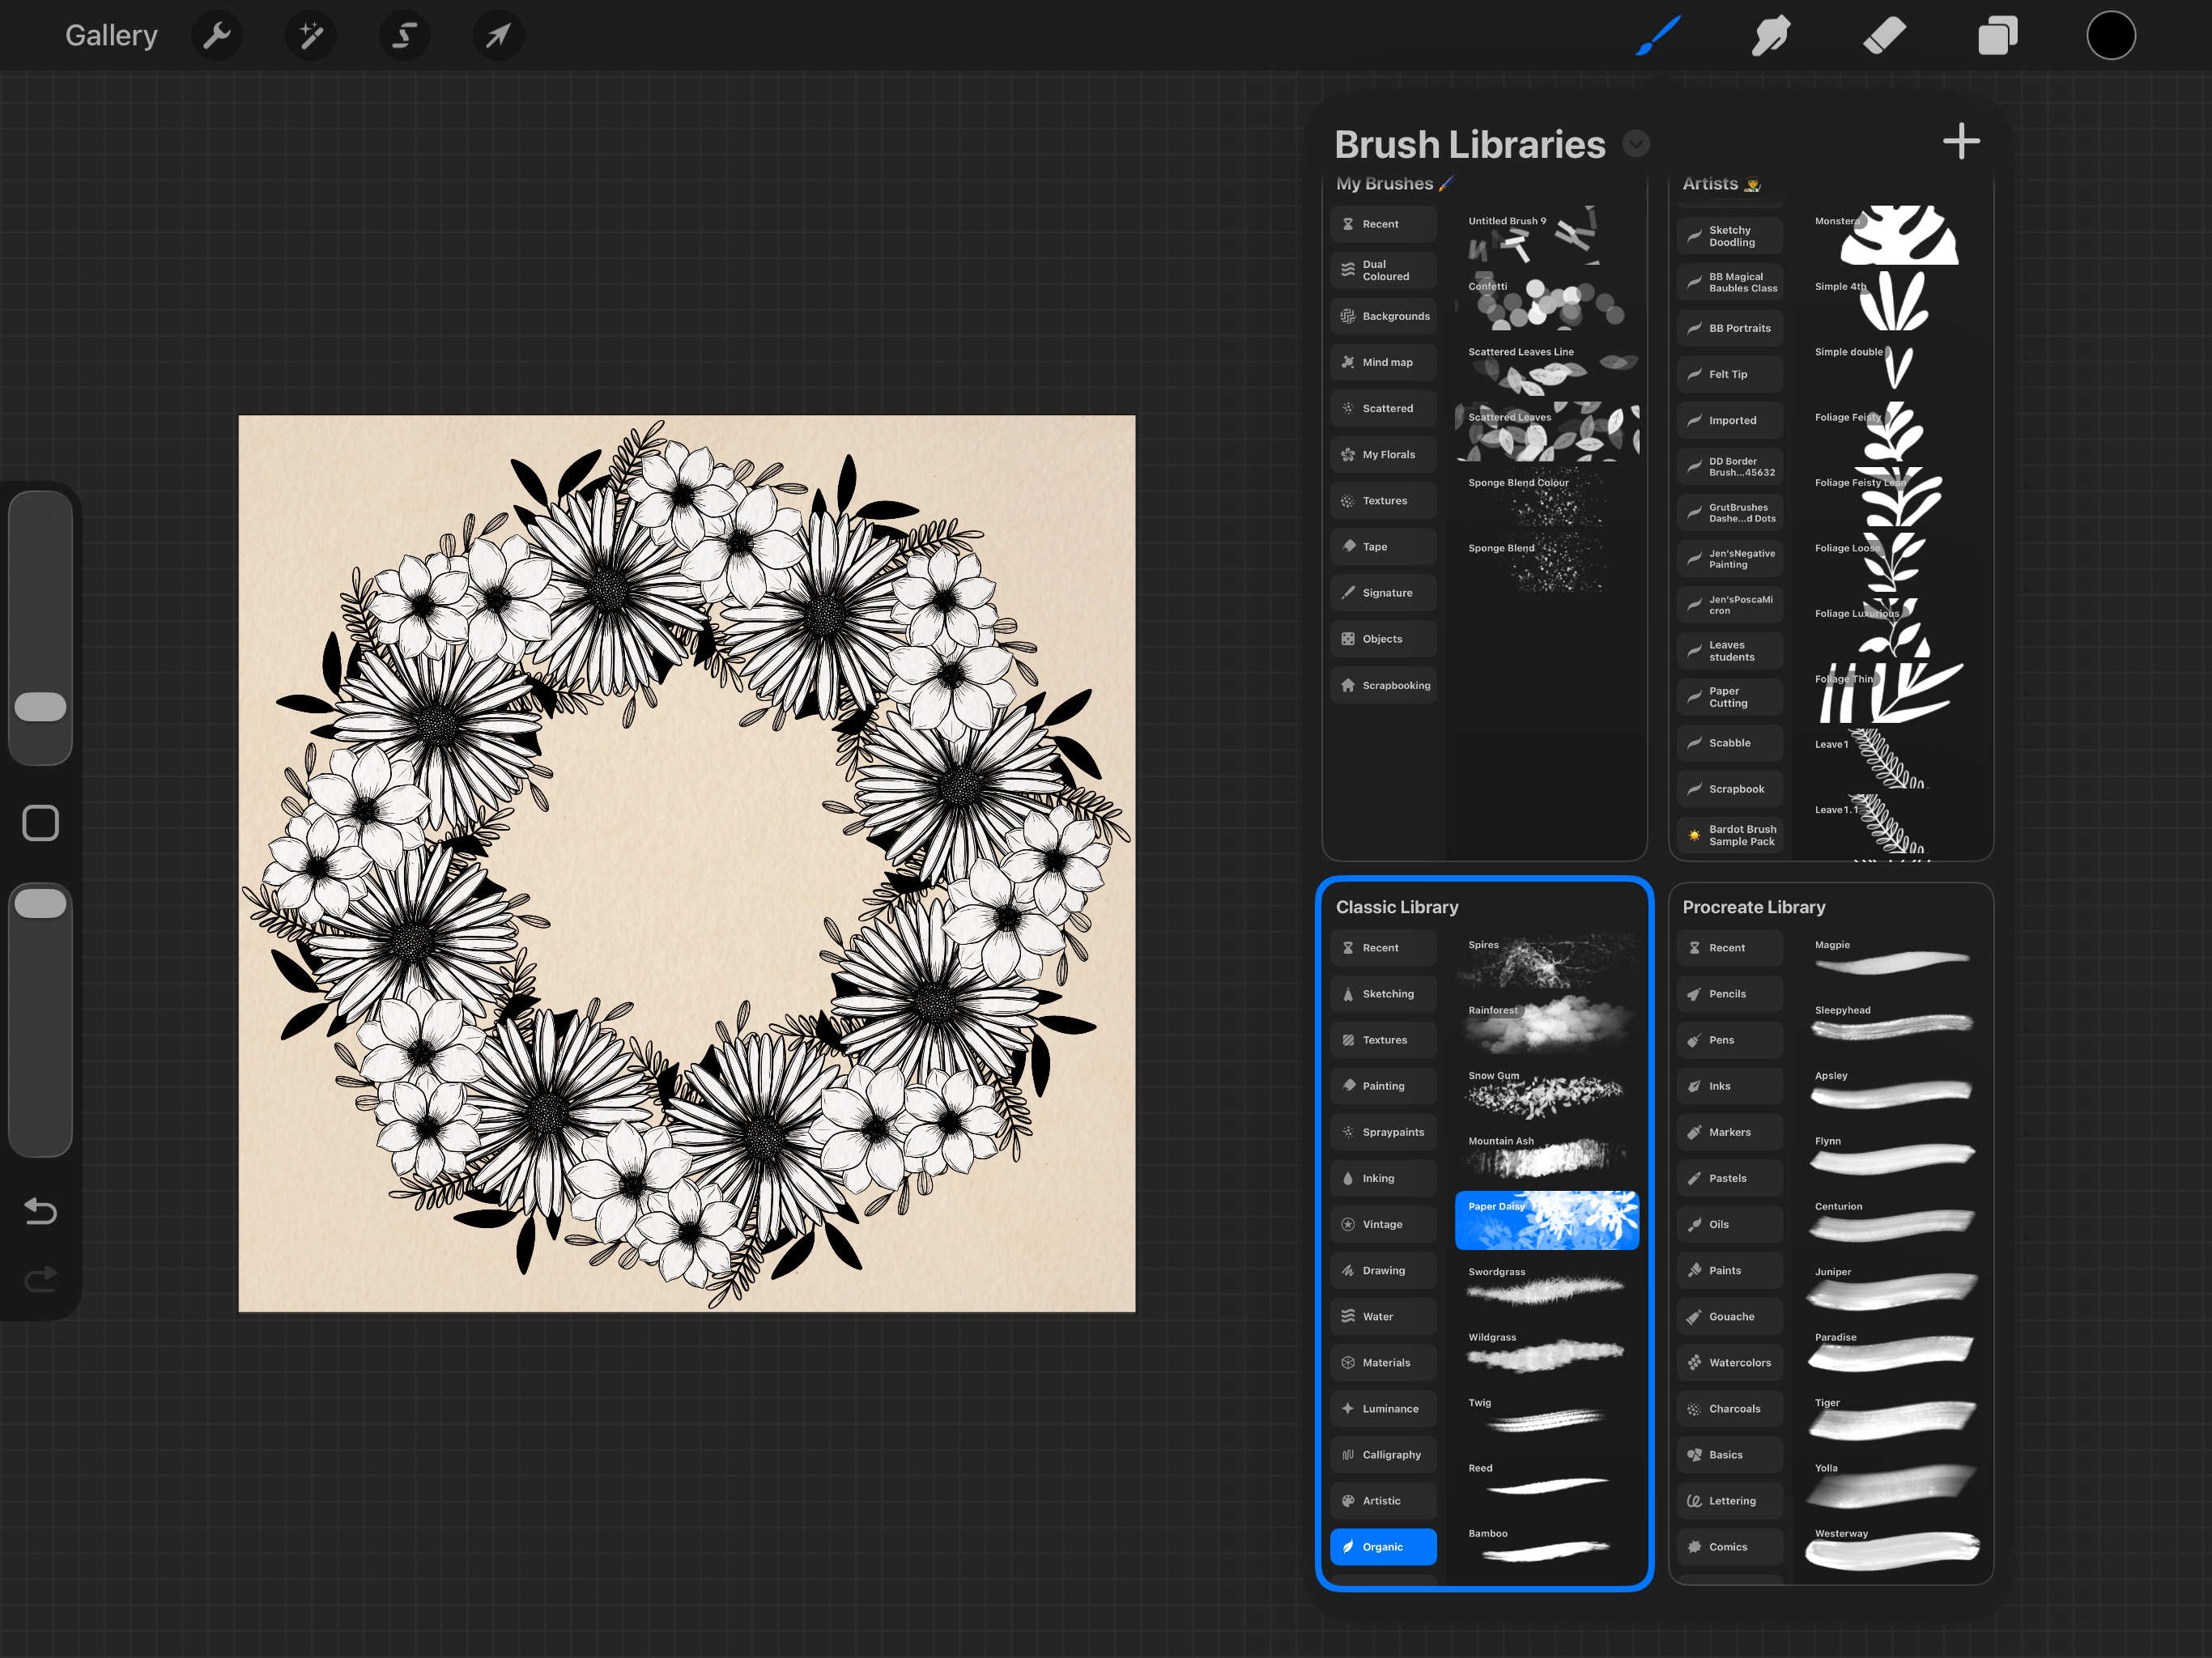Select the Monstera brush

[x=1893, y=236]
